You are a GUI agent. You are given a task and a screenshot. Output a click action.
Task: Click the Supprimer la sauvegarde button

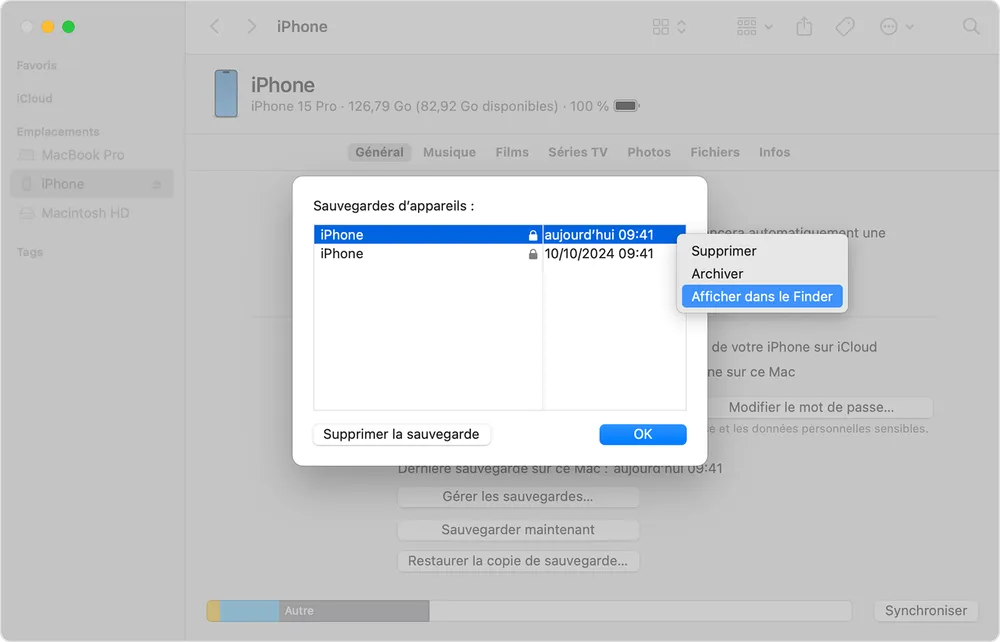(x=401, y=434)
